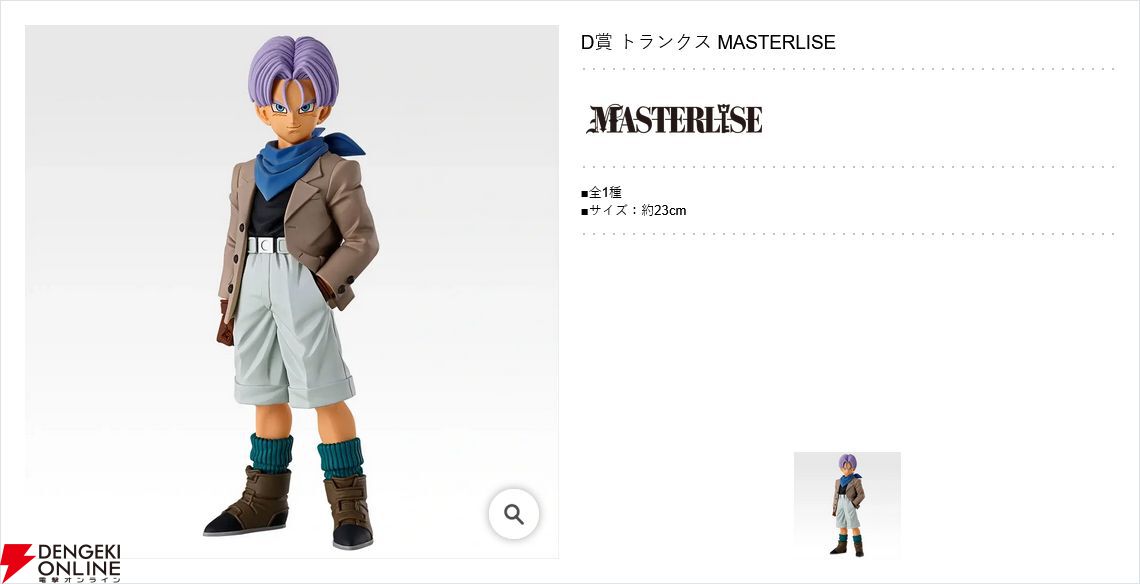This screenshot has width=1140, height=584.
Task: Click the brown glove on the figure's hand
Action: 225,324
